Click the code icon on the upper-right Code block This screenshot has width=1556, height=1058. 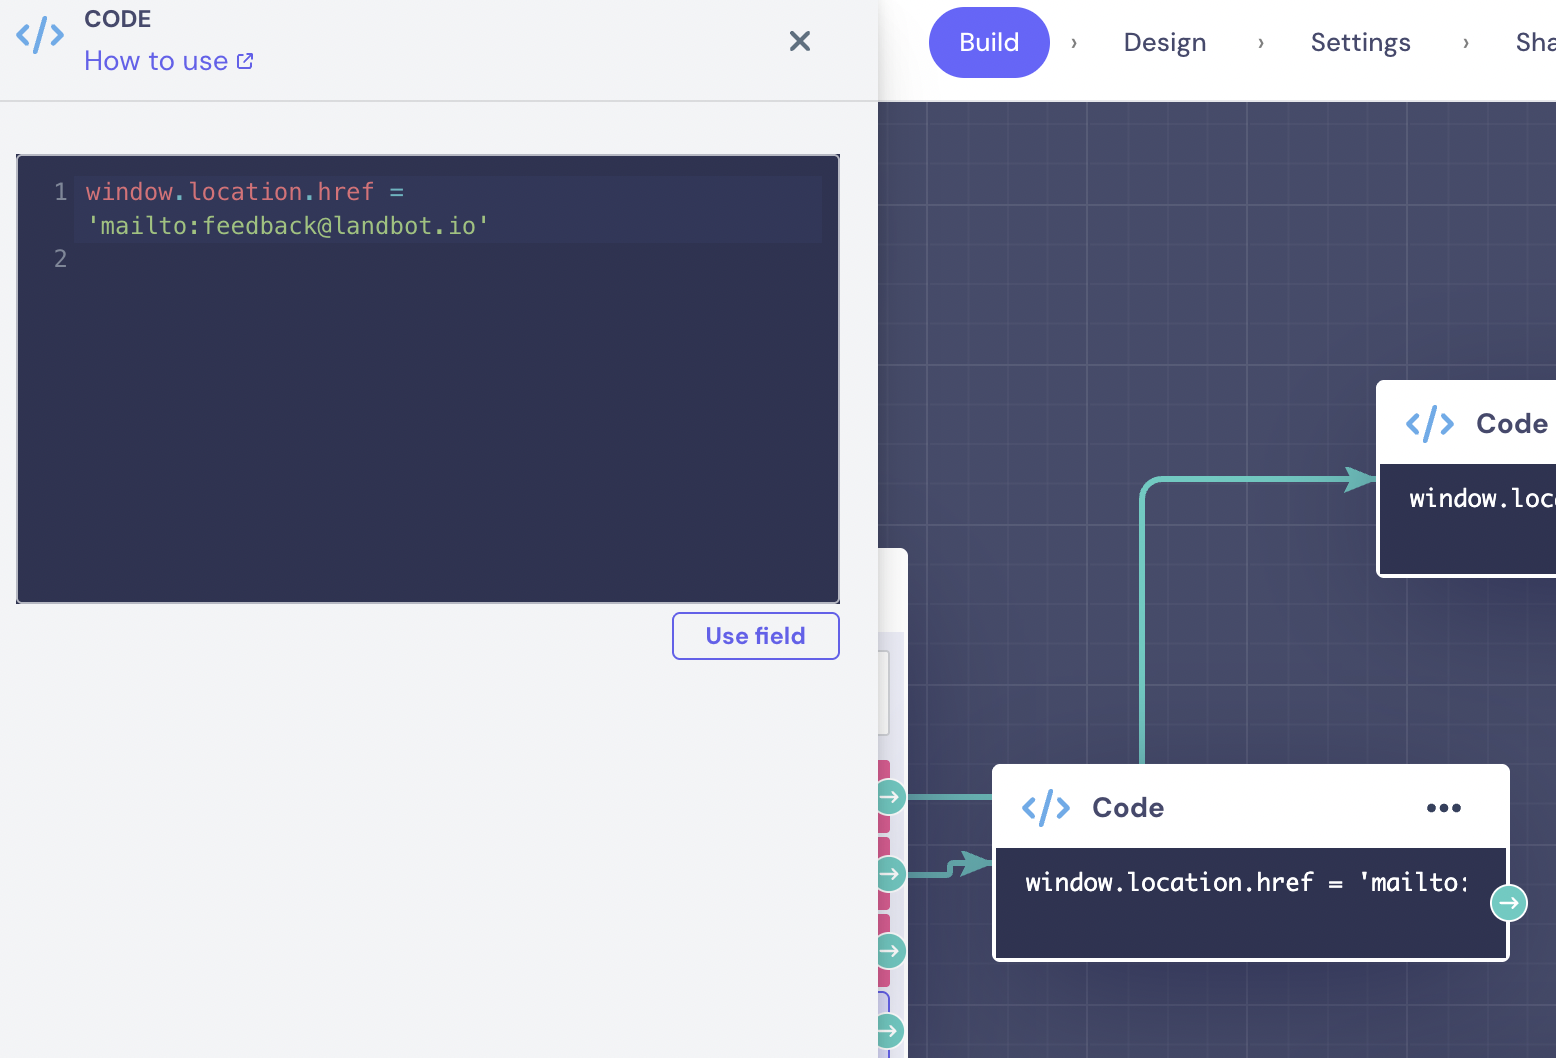pyautogui.click(x=1429, y=424)
